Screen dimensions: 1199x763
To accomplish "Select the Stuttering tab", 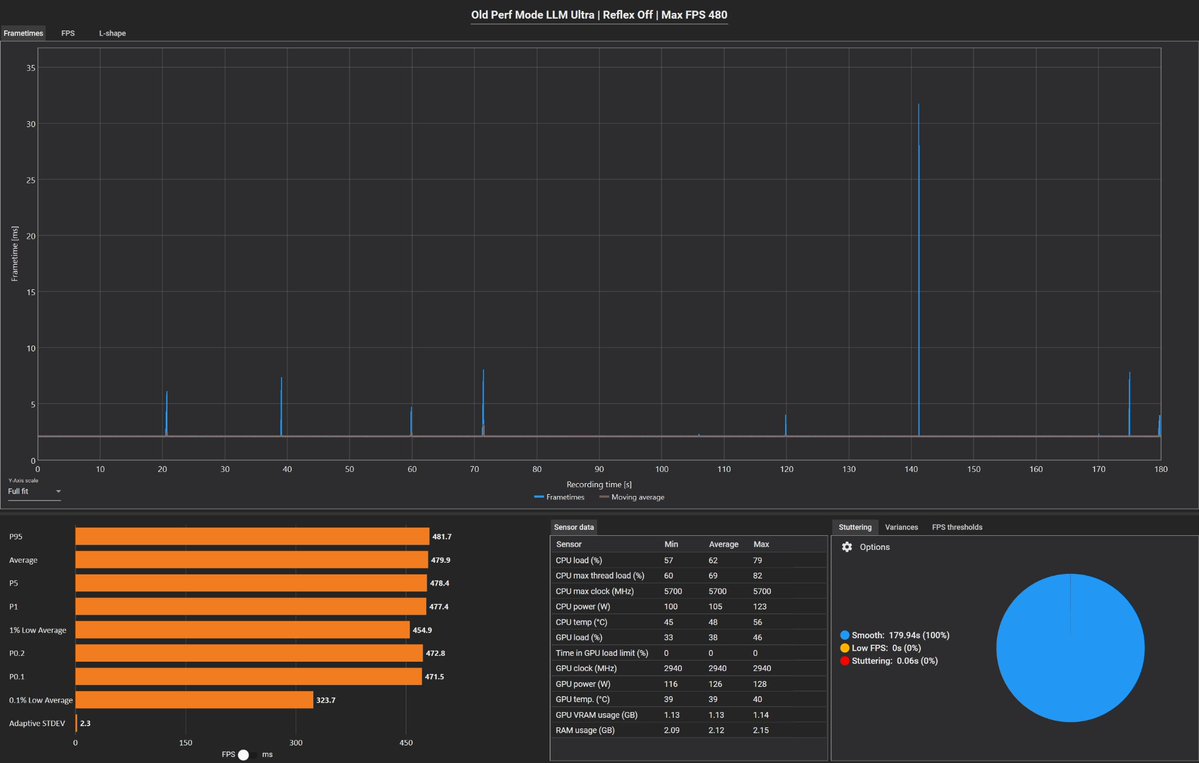I will [855, 527].
